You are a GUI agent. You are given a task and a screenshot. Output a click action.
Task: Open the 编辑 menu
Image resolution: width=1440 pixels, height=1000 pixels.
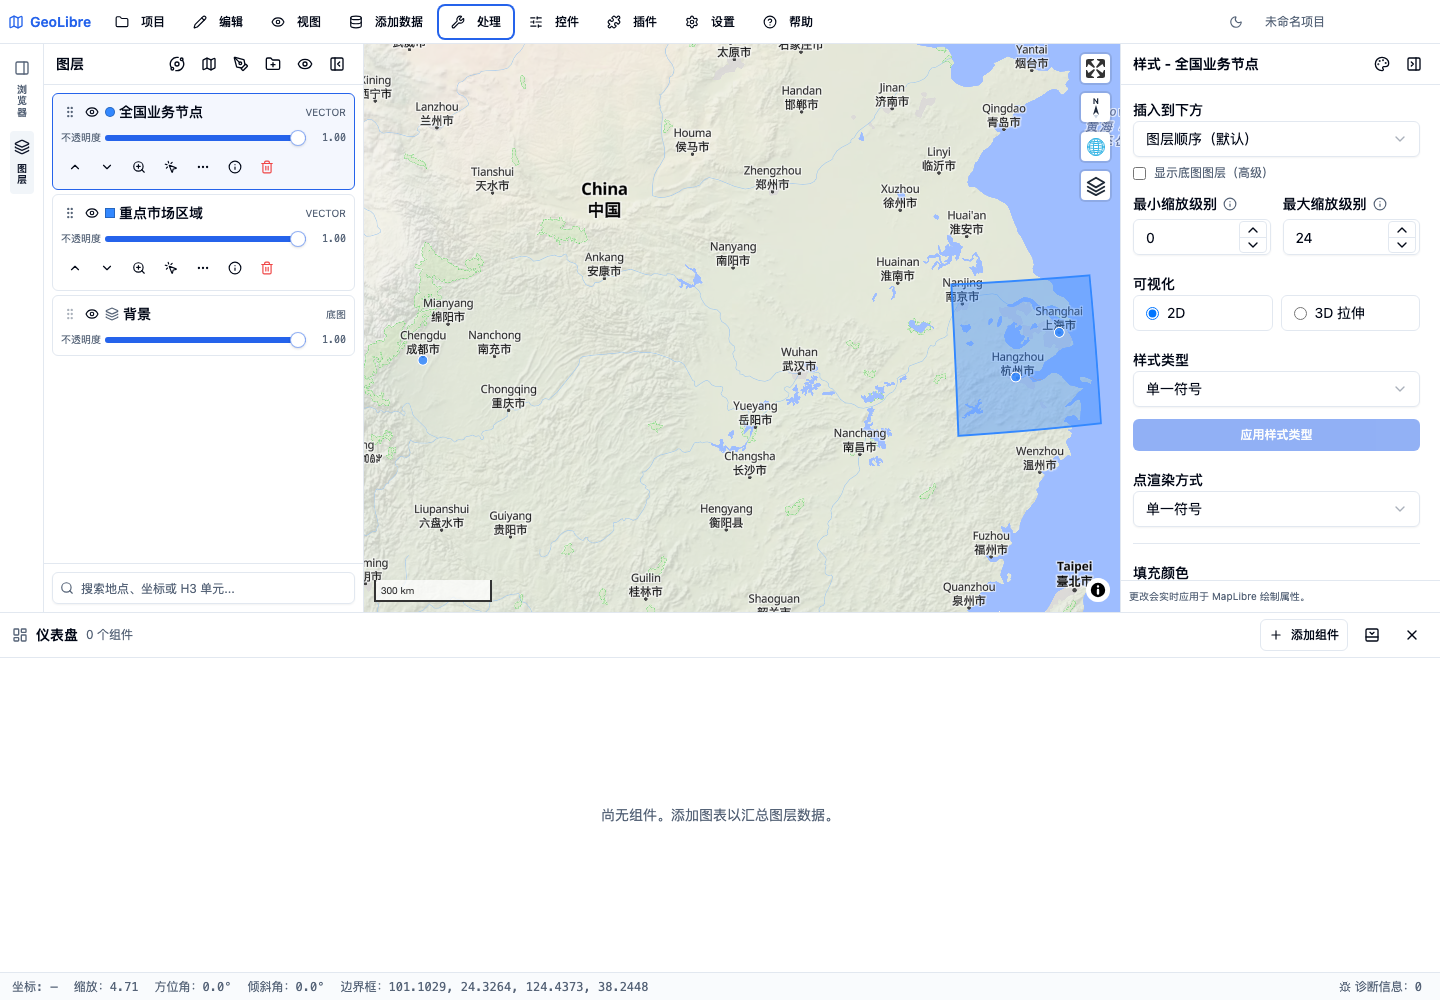(218, 22)
